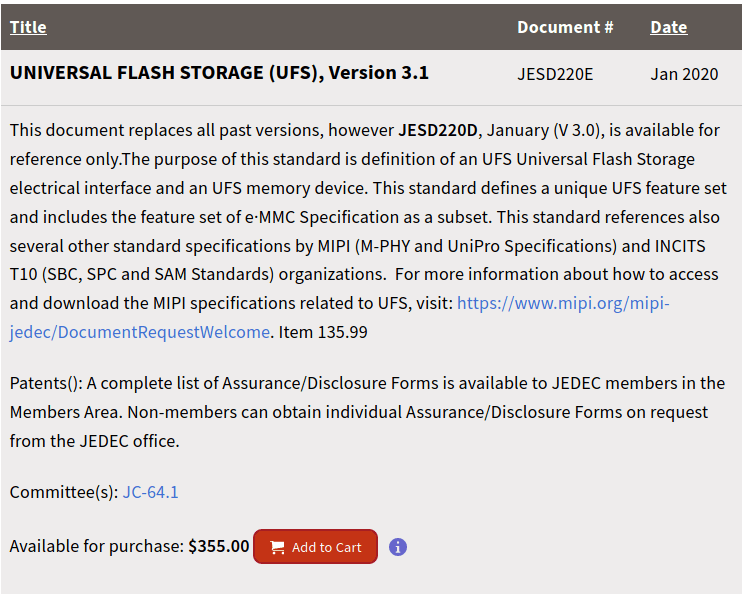Click the jedec/DocumentRequestWelcome link text
The image size is (747, 594).
[x=140, y=332]
